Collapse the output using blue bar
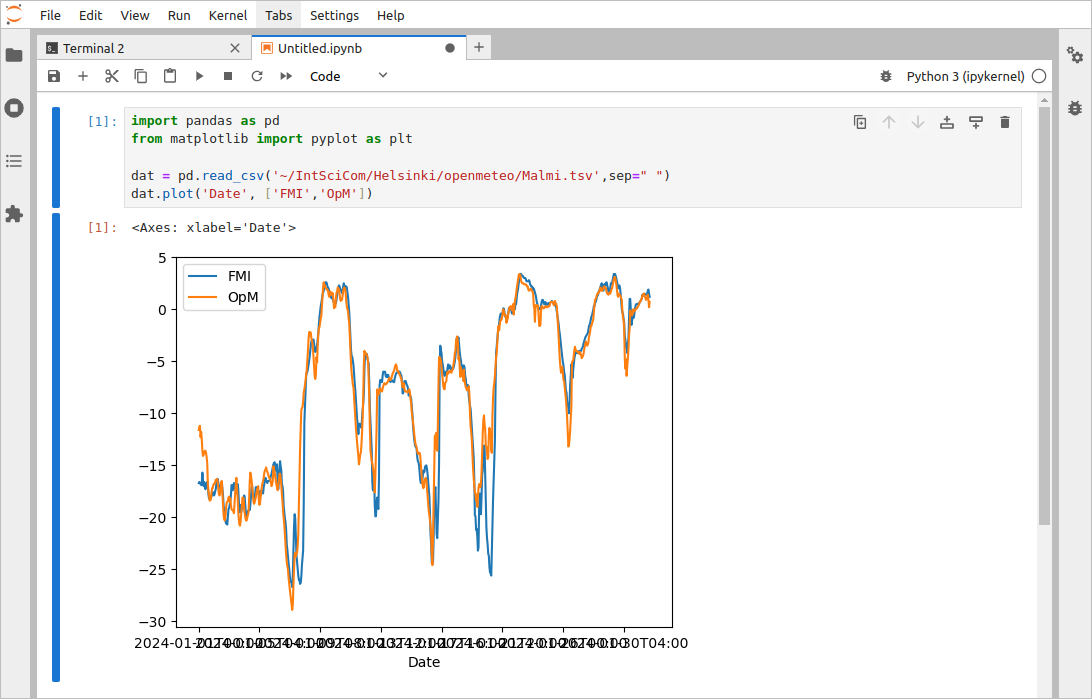The image size is (1092, 699). (56, 447)
